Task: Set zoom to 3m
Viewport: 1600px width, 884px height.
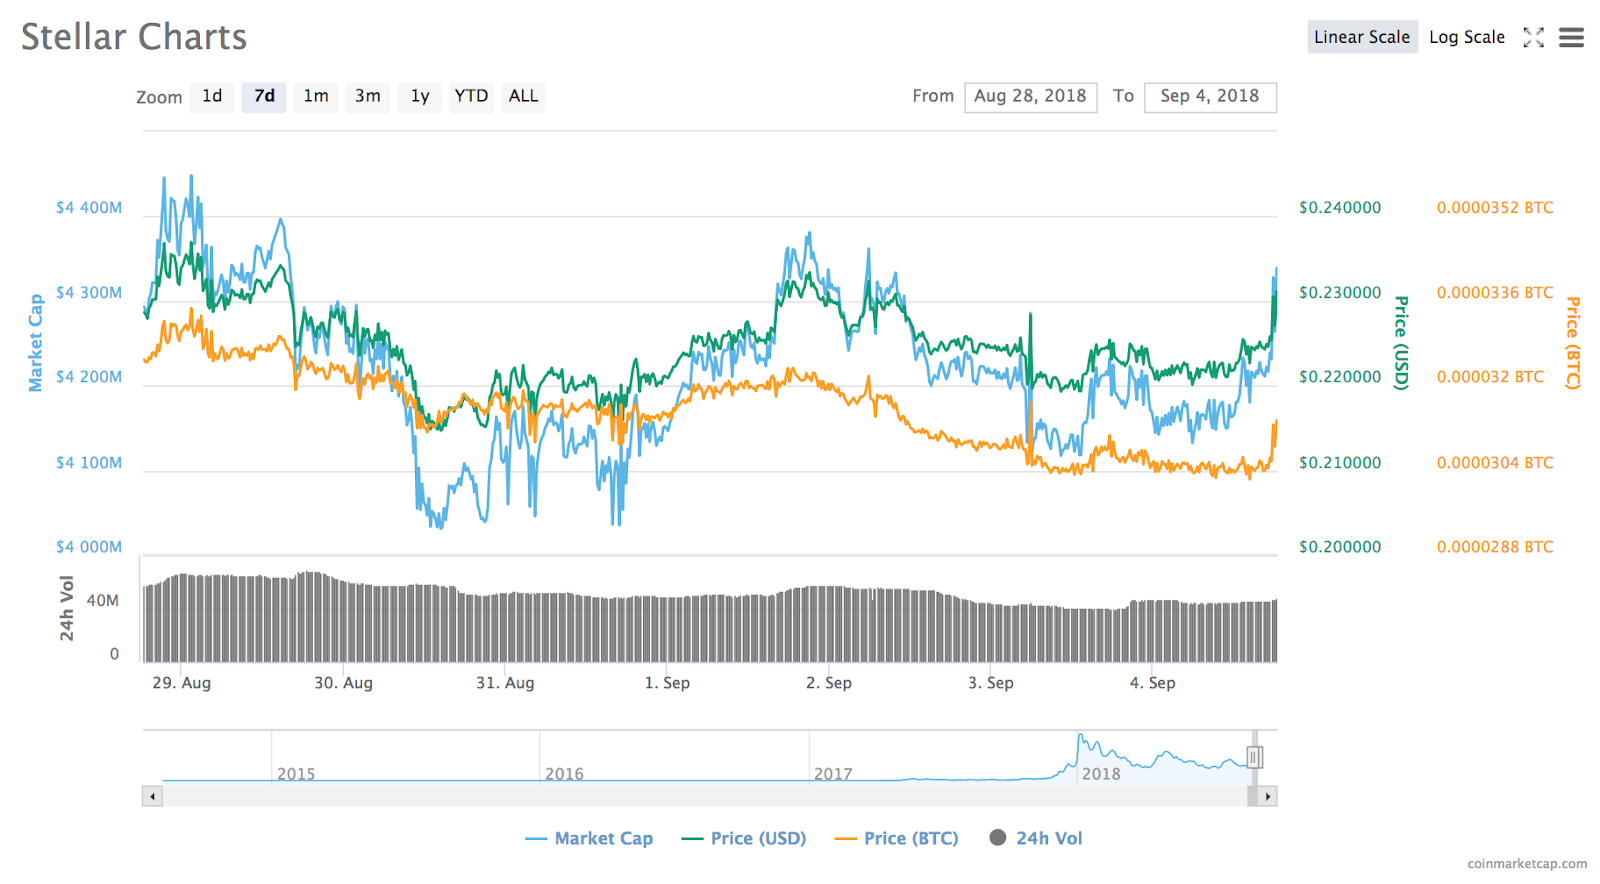Action: click(368, 96)
